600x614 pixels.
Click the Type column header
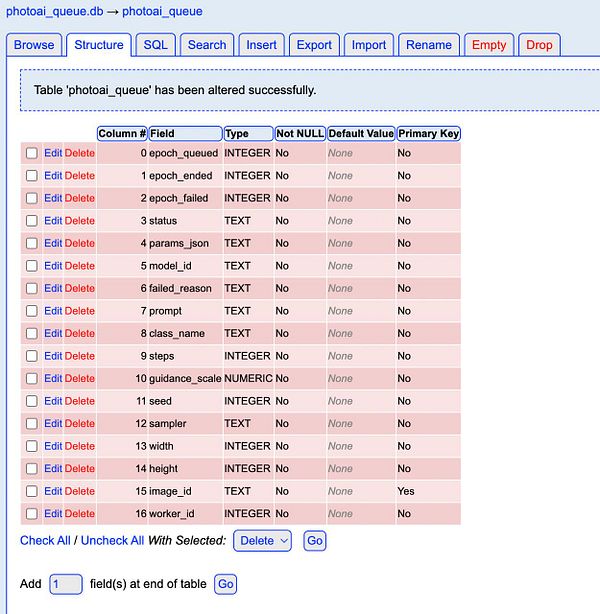(x=248, y=134)
